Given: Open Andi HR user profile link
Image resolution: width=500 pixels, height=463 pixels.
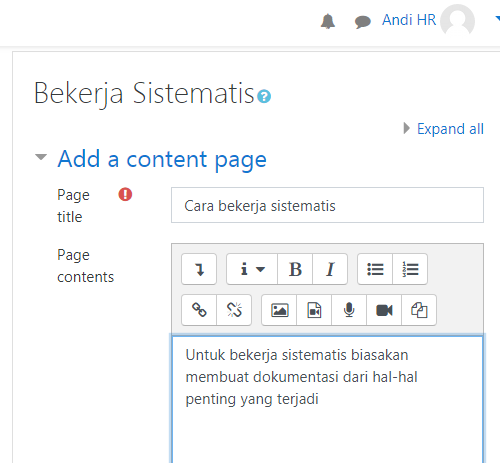Looking at the screenshot, I should 409,20.
